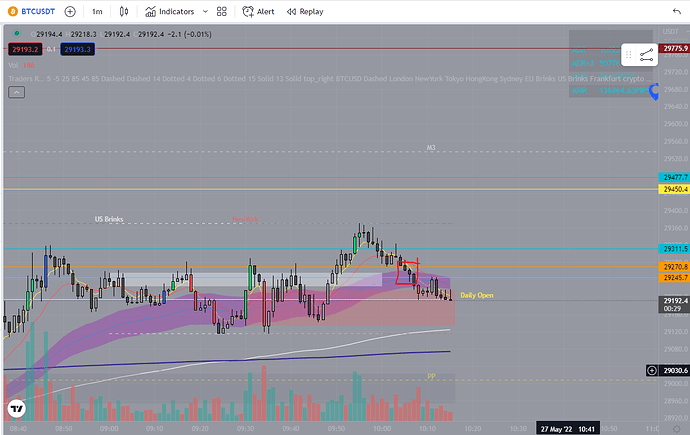Screen dimensions: 690x435
Task: Click the TradingView logo on the chart
Action: click(17, 409)
